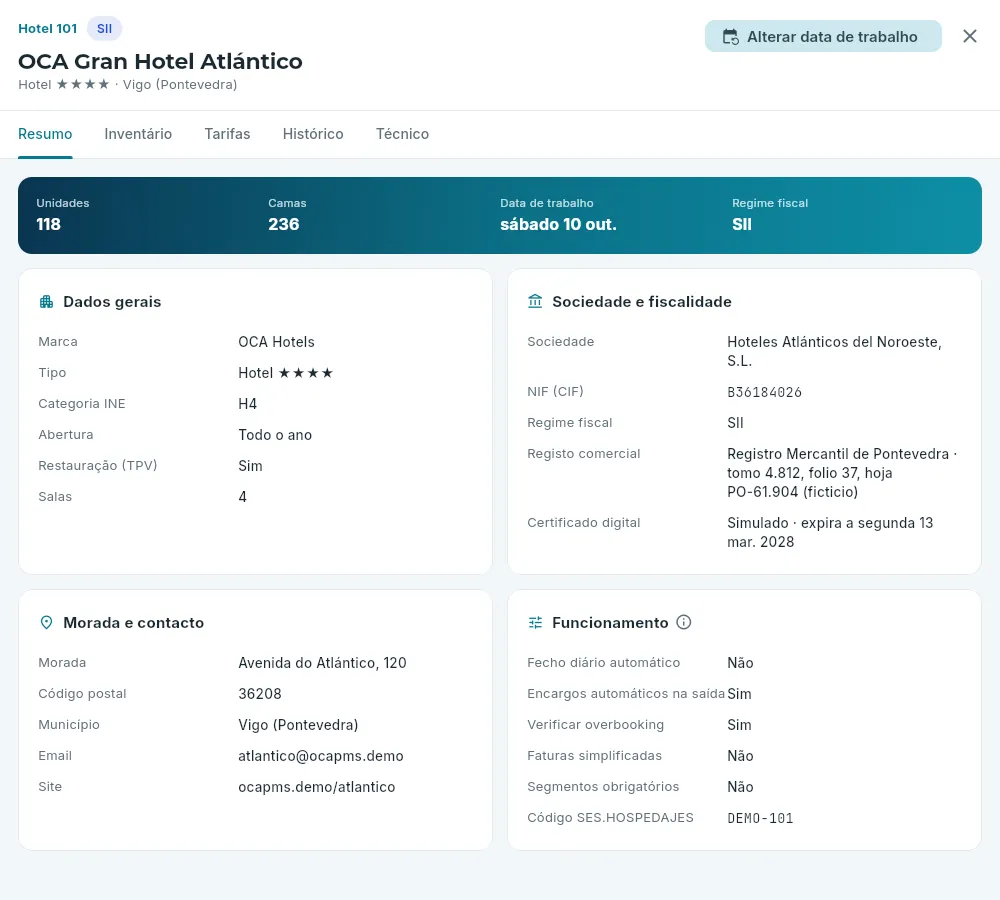Click the SII badge next to Hotel 101

tap(105, 29)
